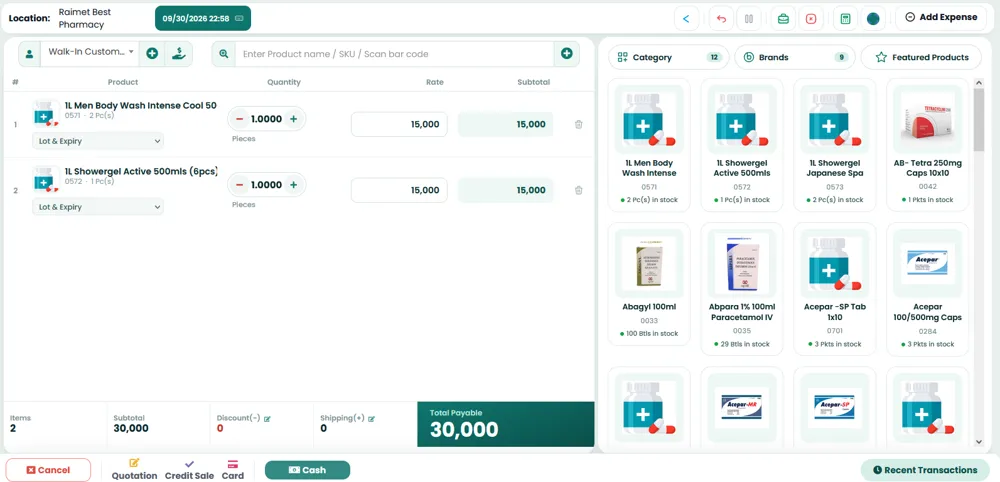Click the product list scrollbar up arrow
The height and width of the screenshot is (482, 1000).
979,83
